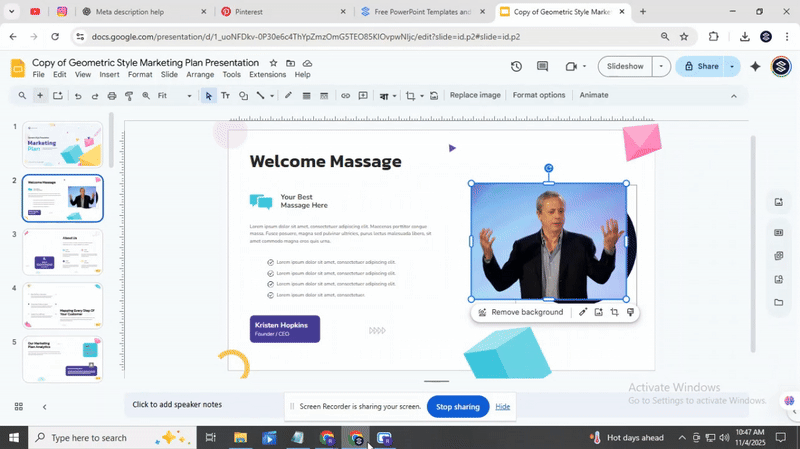Open the Fit zoom dropdown
Screen dimensions: 800x449
tap(188, 96)
